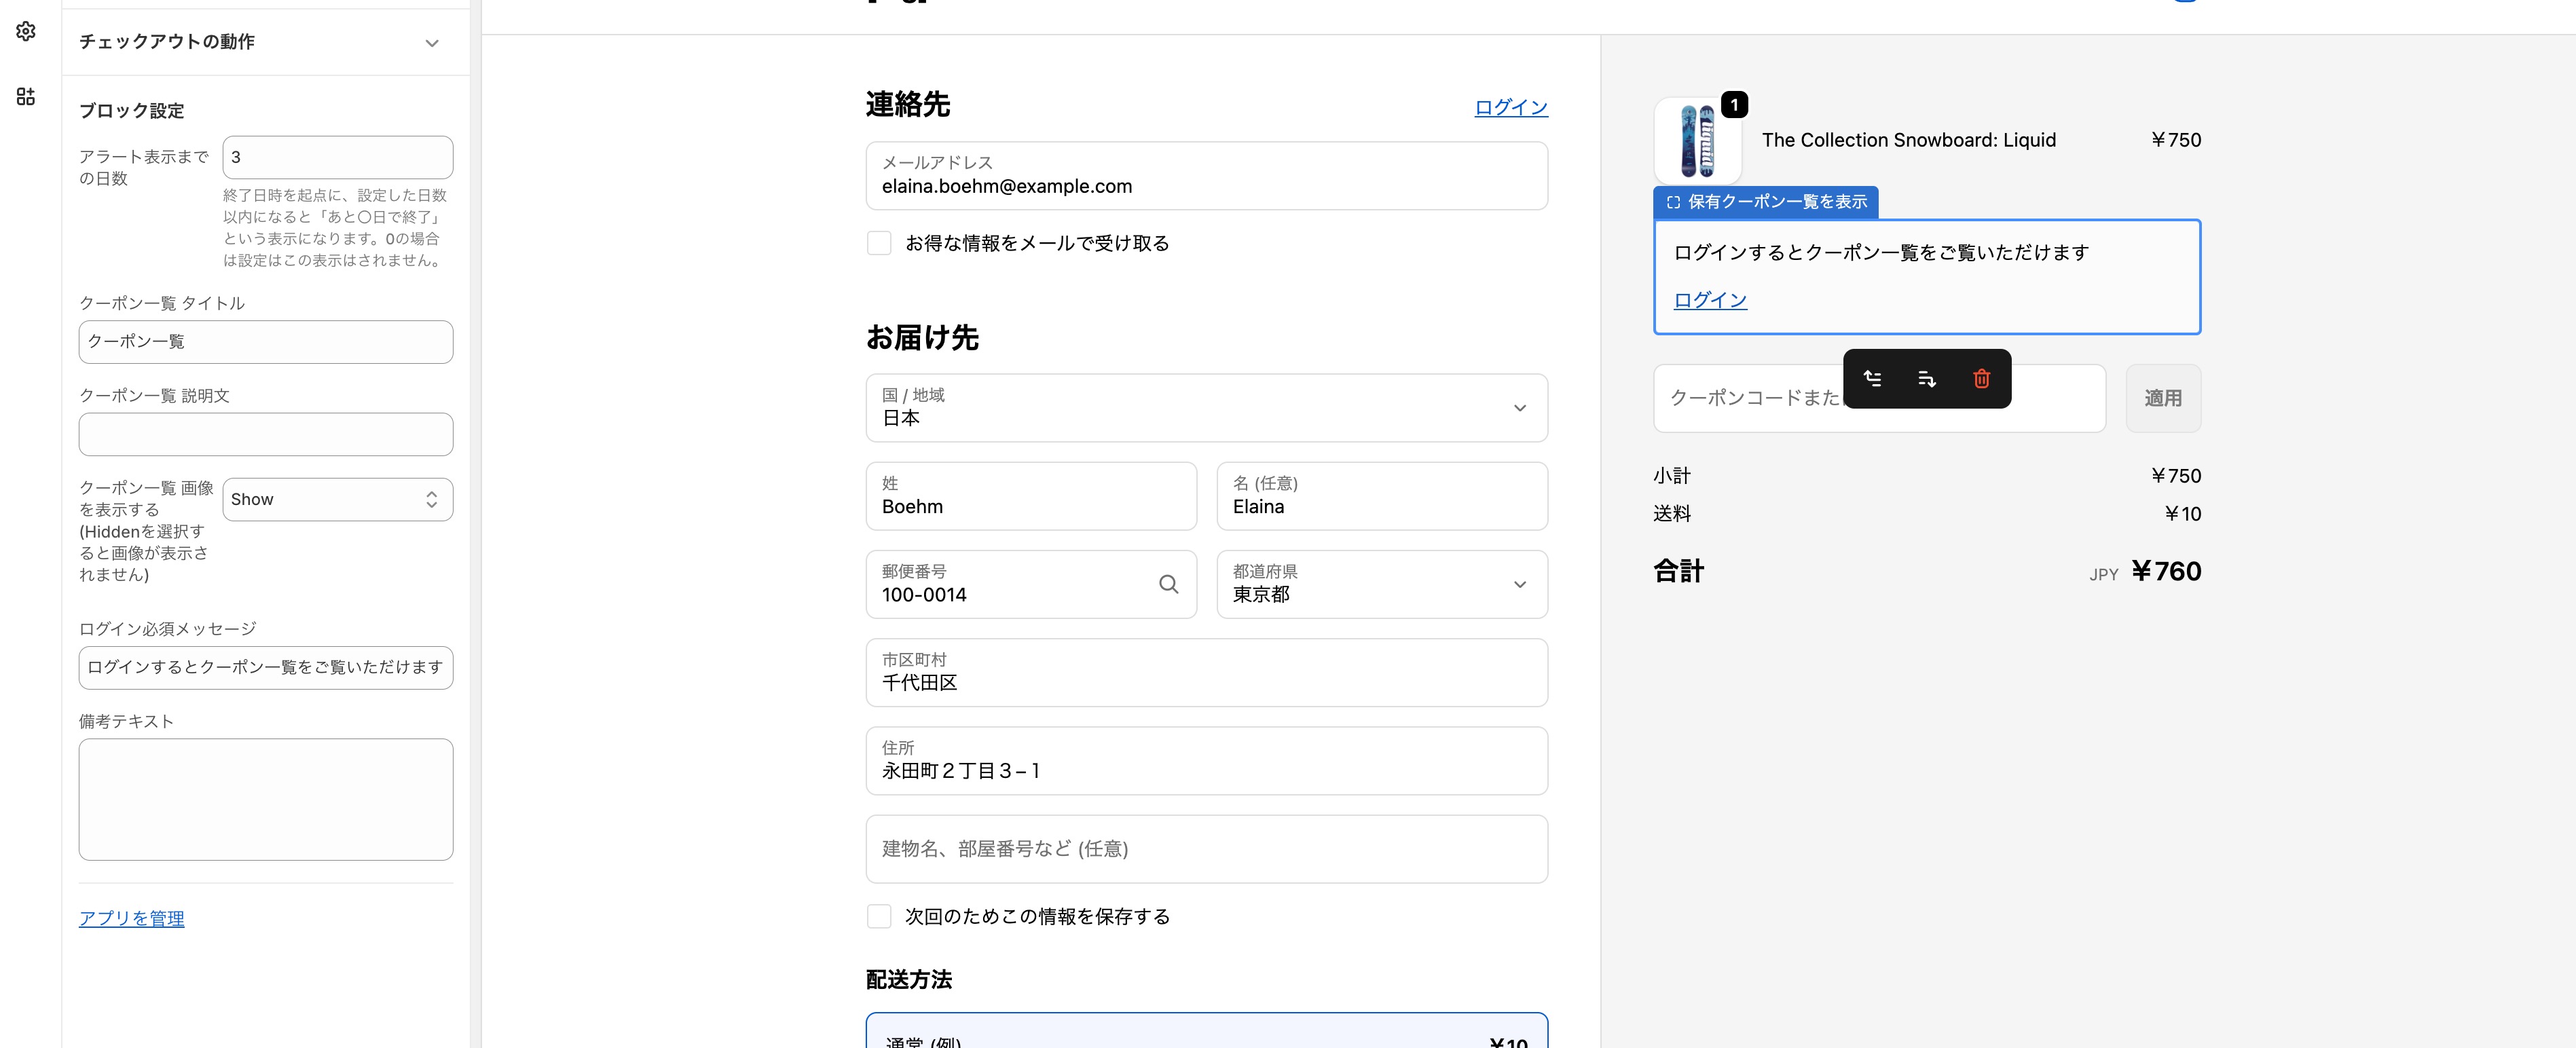Screen dimensions: 2576x1048
Task: Move the coupon block down
Action: point(1926,379)
